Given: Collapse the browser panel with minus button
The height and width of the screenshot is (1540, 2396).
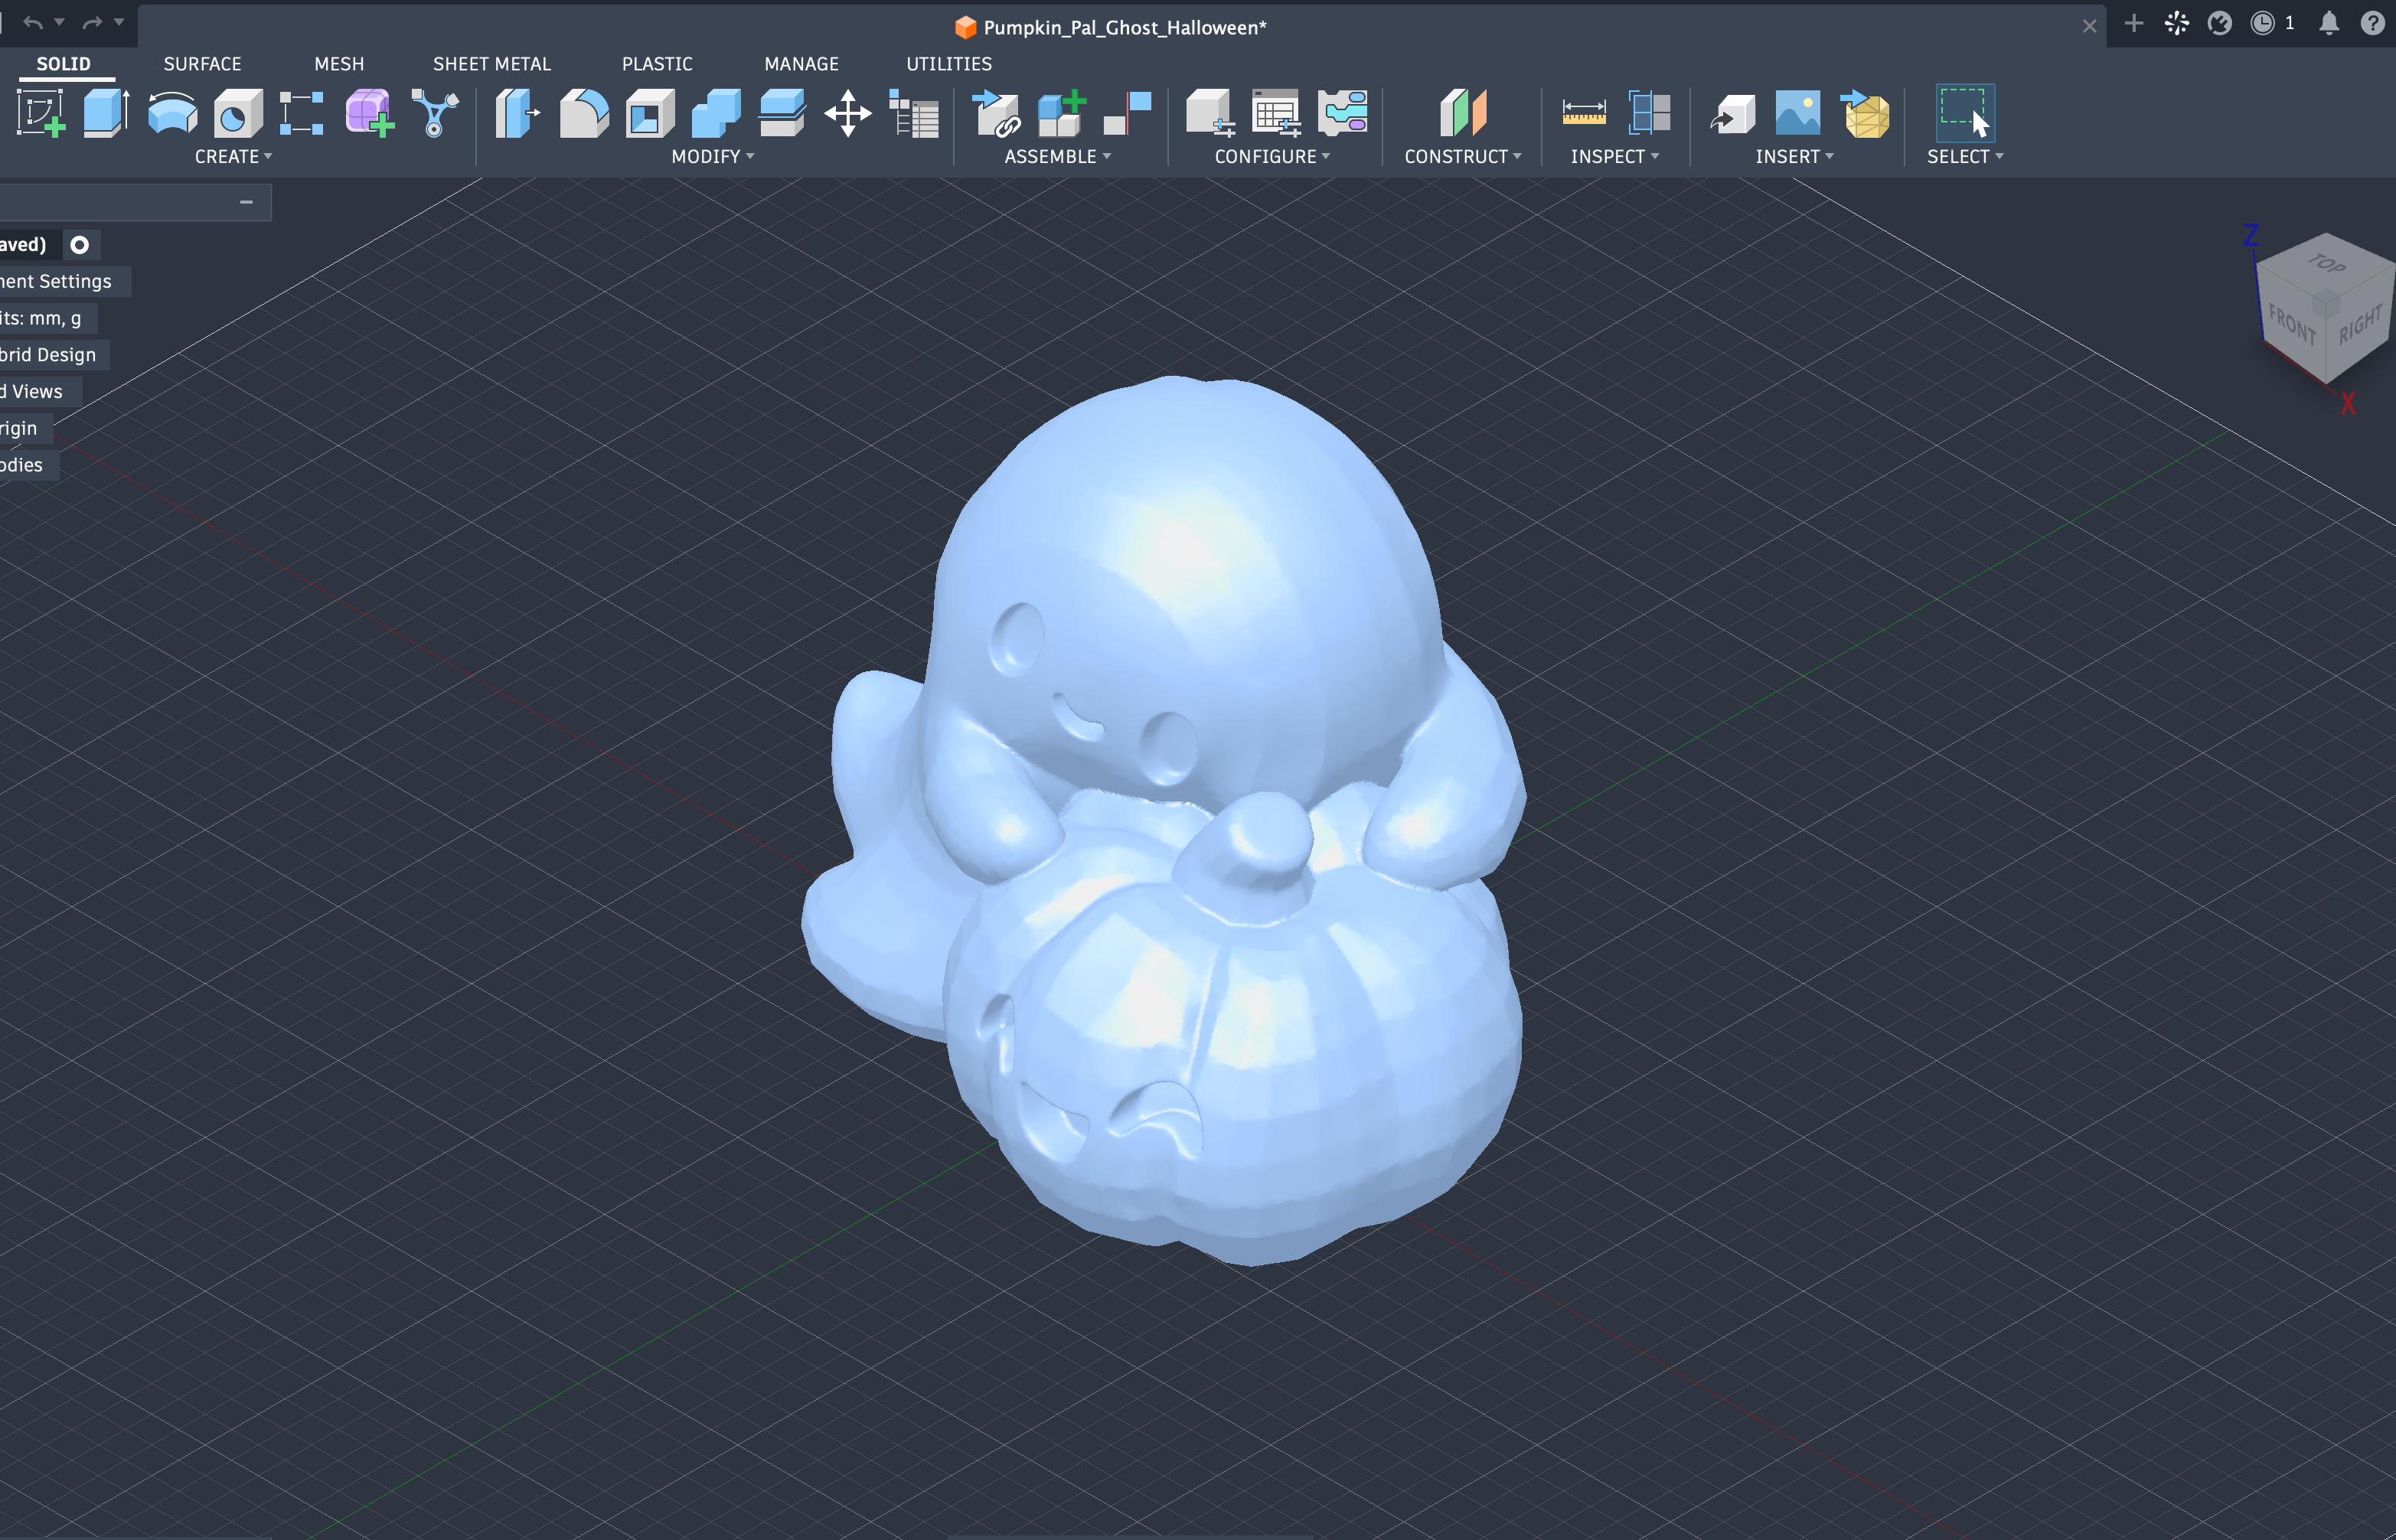Looking at the screenshot, I should [x=247, y=202].
